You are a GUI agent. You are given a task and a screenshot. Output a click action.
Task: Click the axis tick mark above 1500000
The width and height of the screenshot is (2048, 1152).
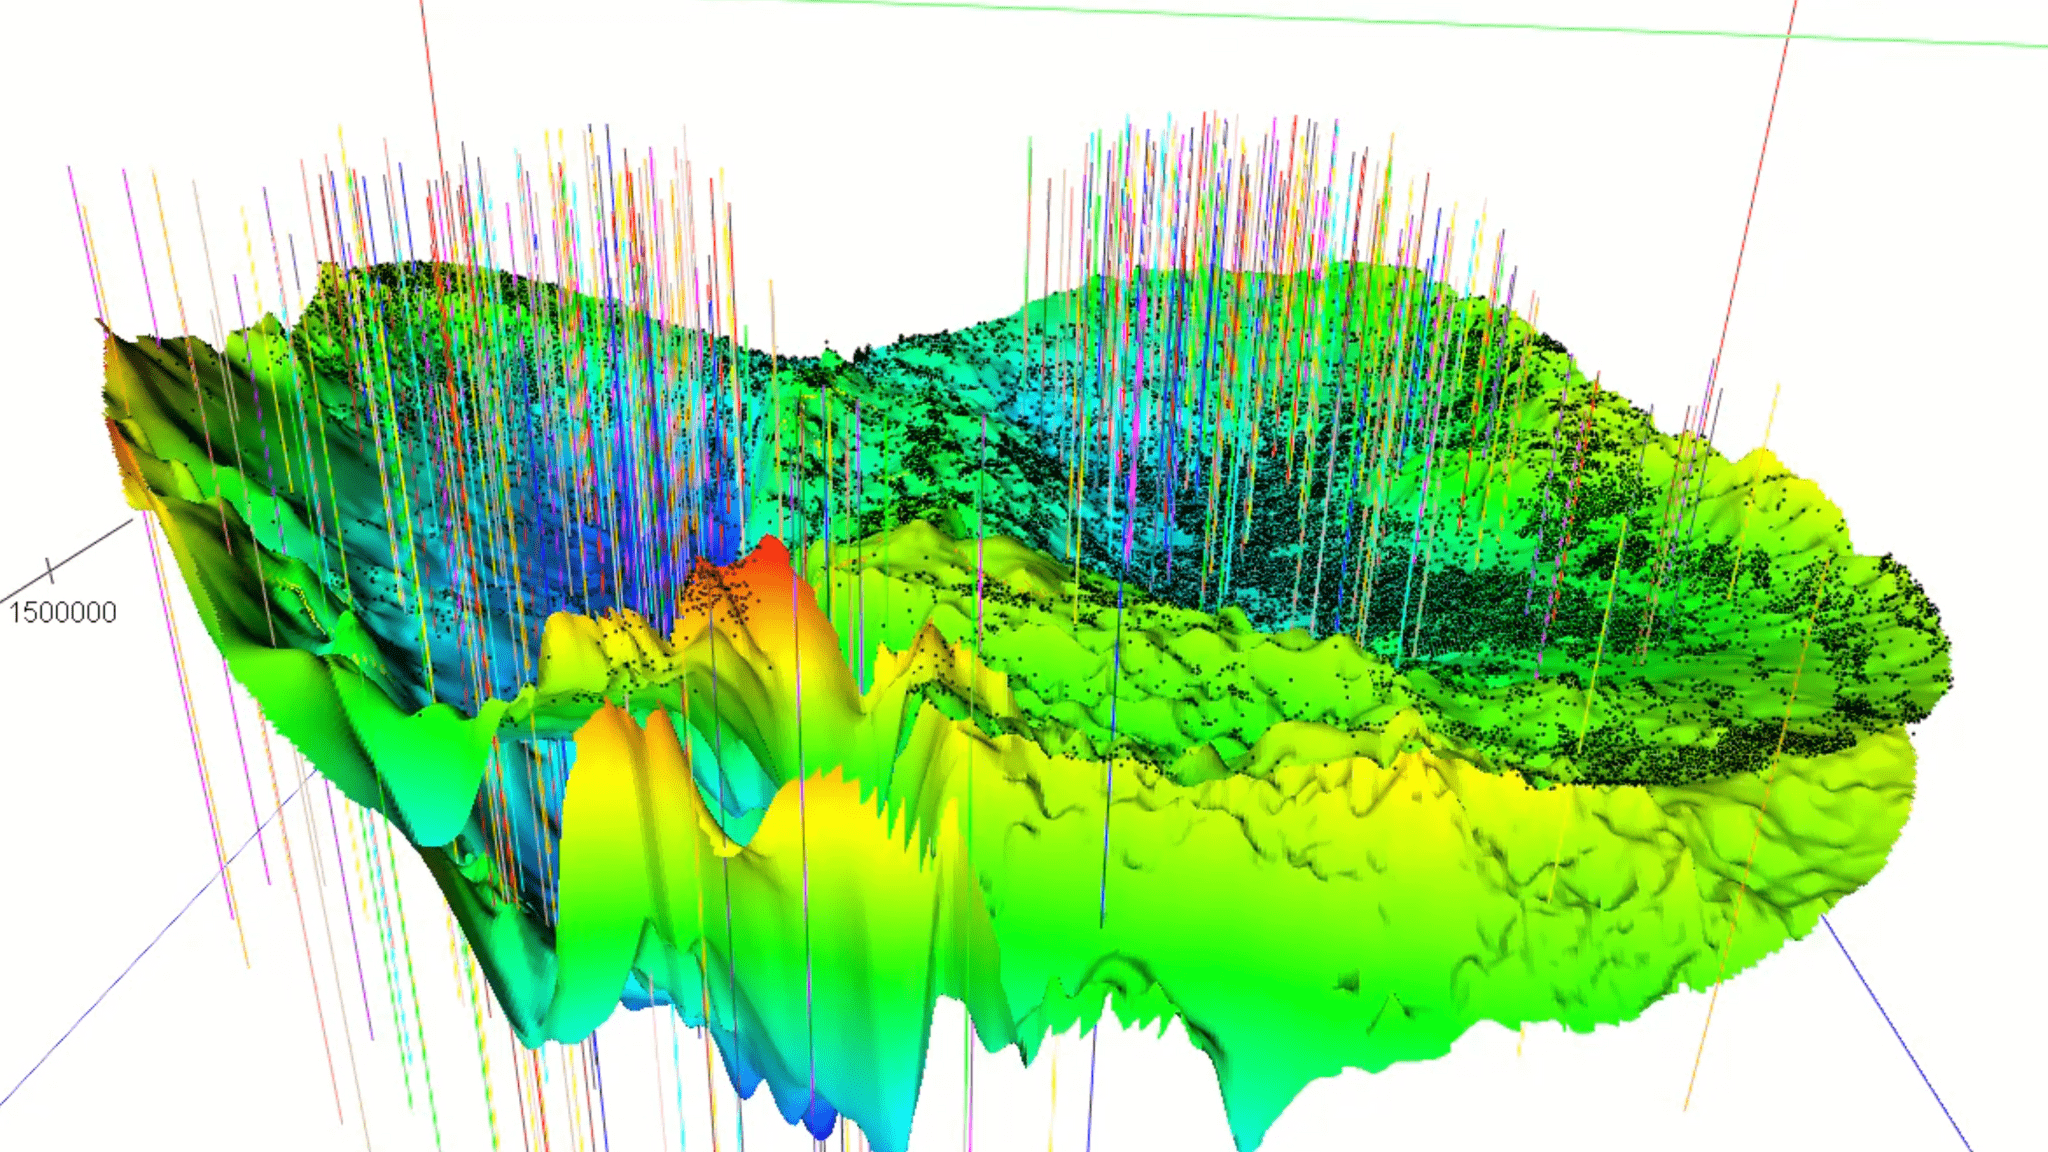pyautogui.click(x=49, y=571)
